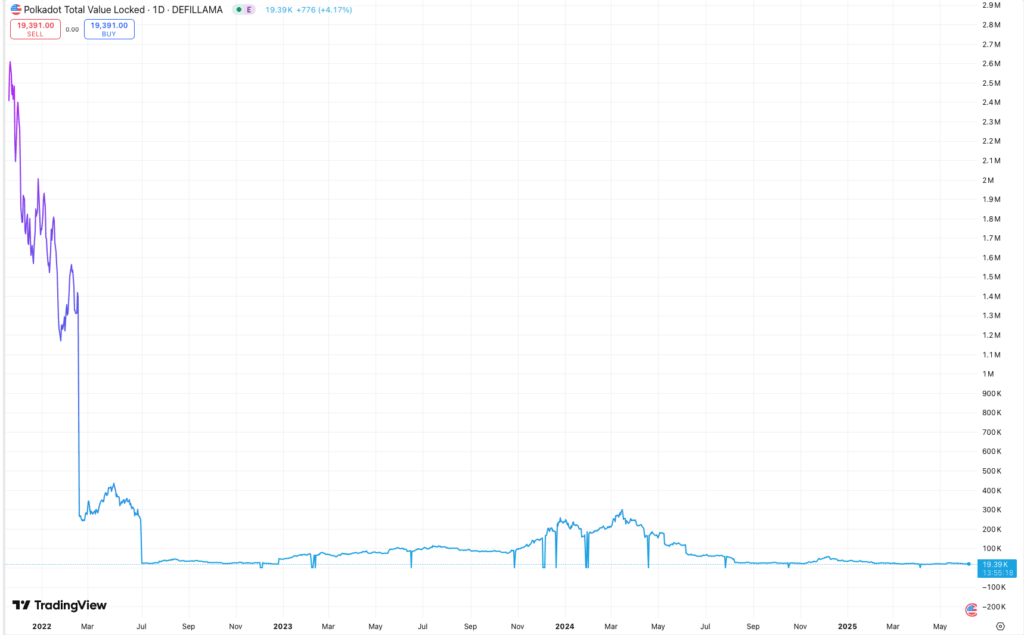Click the -100K price axis label
Image resolution: width=1024 pixels, height=635 pixels.
pyautogui.click(x=993, y=587)
